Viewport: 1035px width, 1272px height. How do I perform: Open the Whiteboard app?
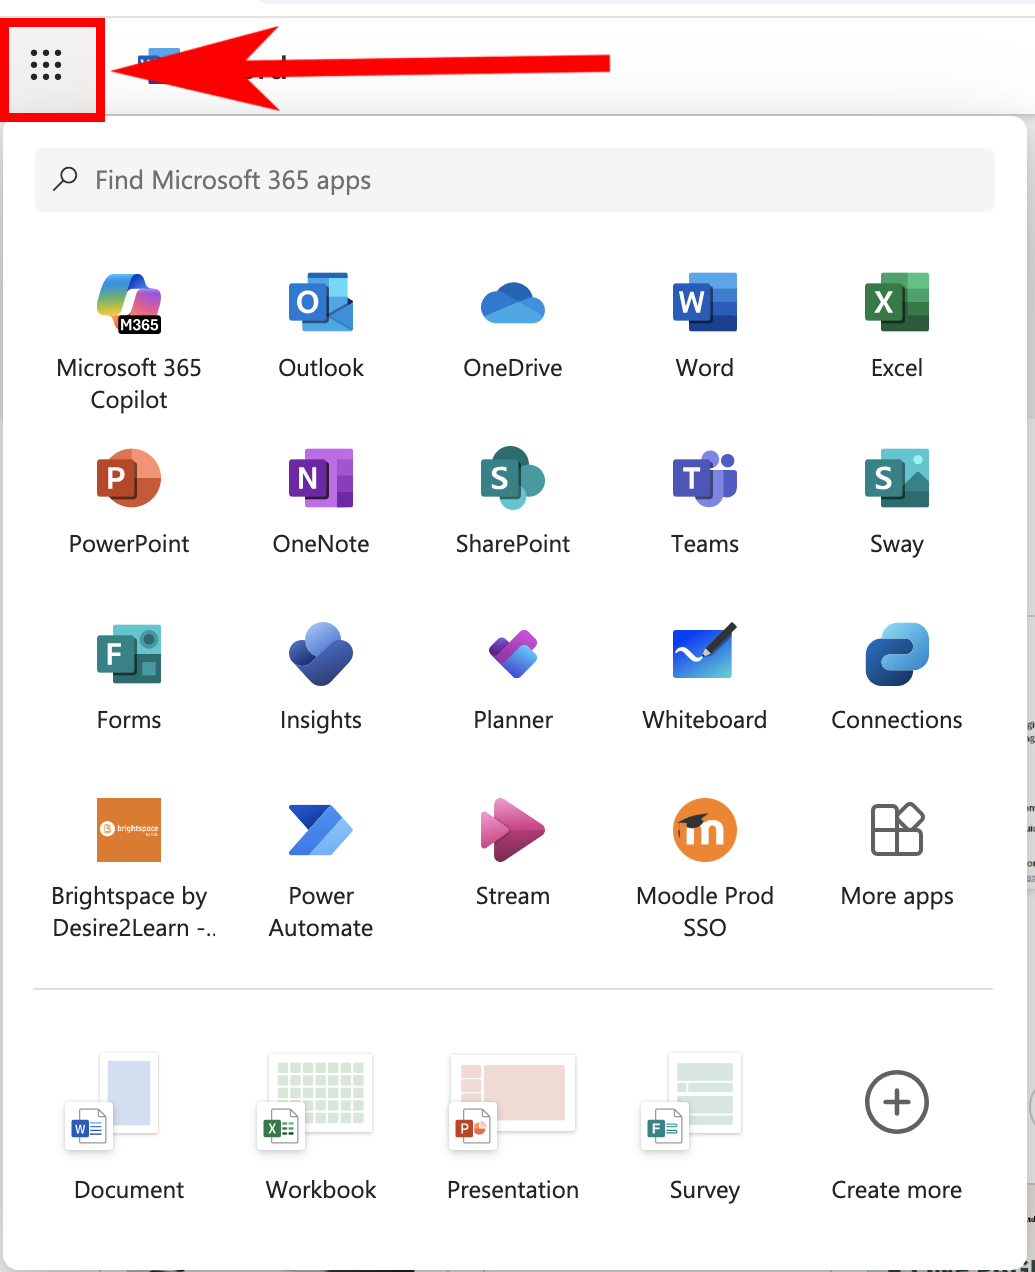[x=705, y=678]
